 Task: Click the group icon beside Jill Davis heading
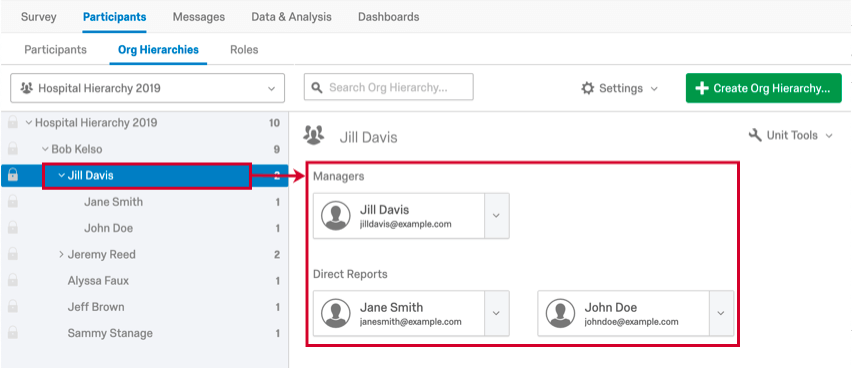click(314, 135)
